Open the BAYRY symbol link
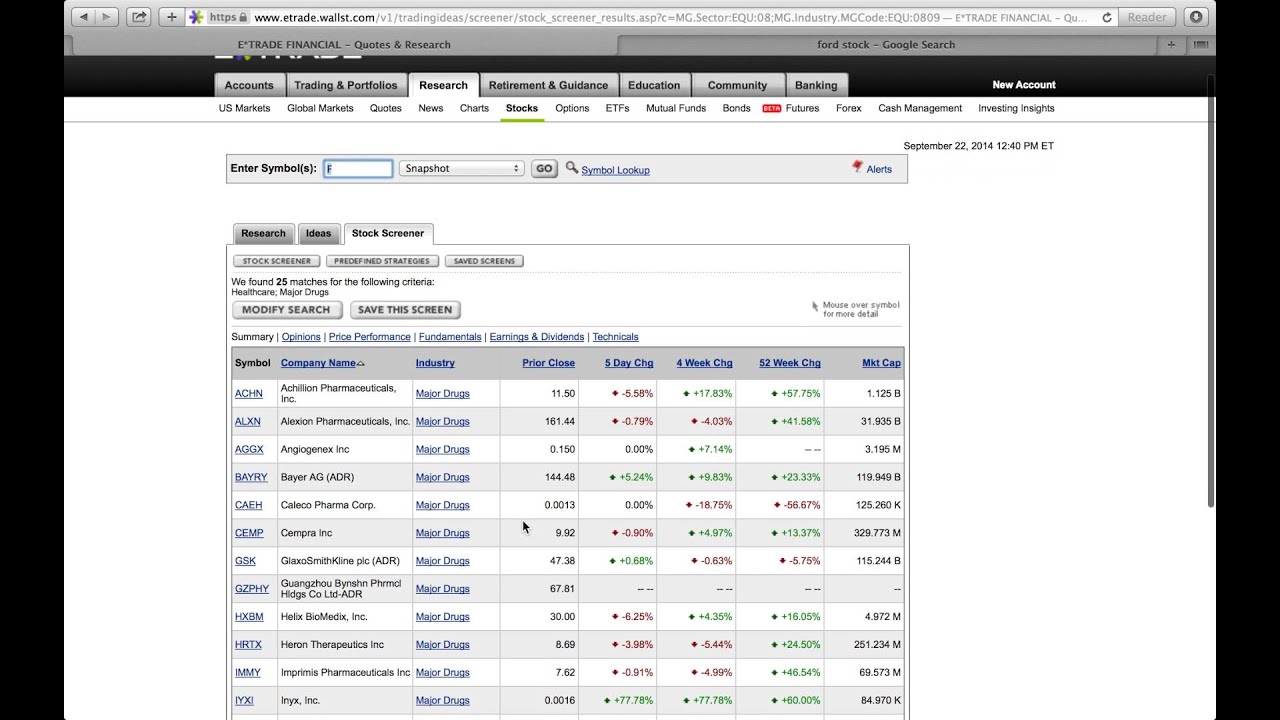1280x720 pixels. (251, 477)
